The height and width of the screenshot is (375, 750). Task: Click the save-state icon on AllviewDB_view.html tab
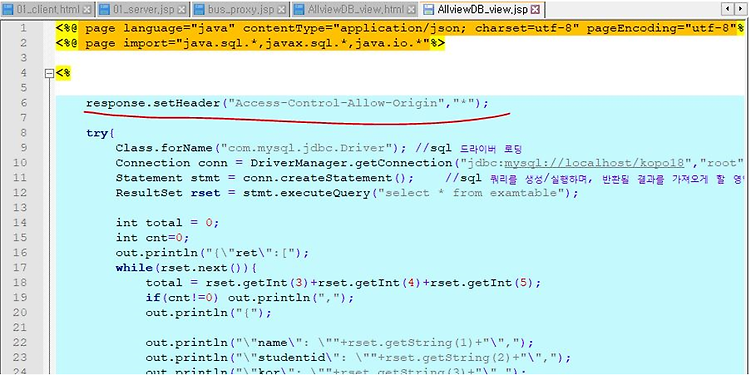tap(299, 9)
